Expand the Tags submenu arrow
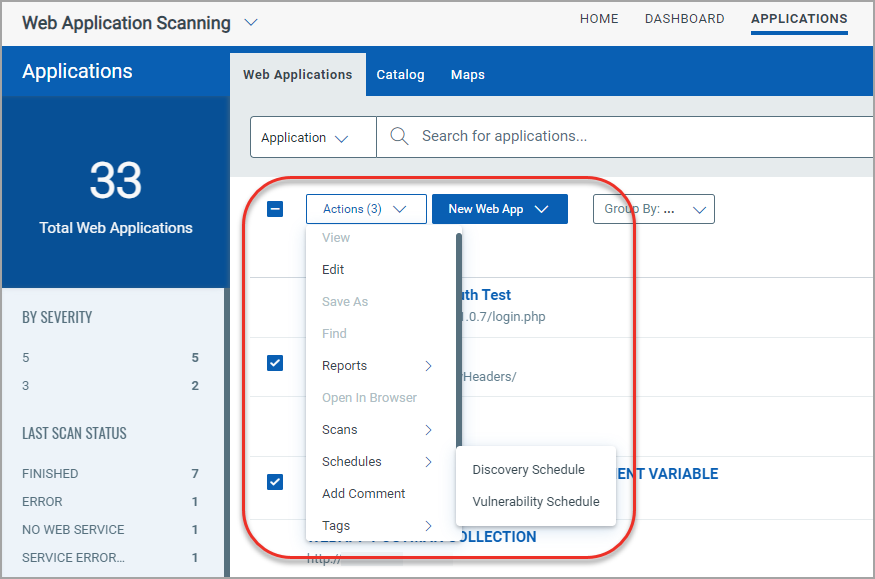This screenshot has height=579, width=875. click(428, 526)
